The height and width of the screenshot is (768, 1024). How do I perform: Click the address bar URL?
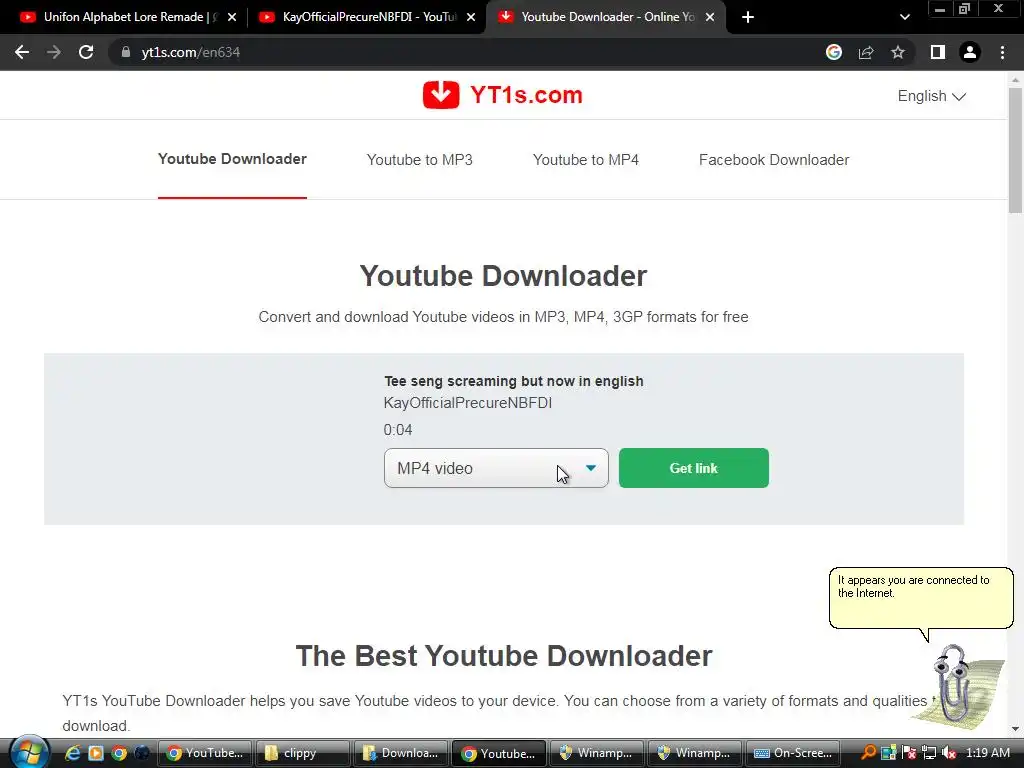191,52
